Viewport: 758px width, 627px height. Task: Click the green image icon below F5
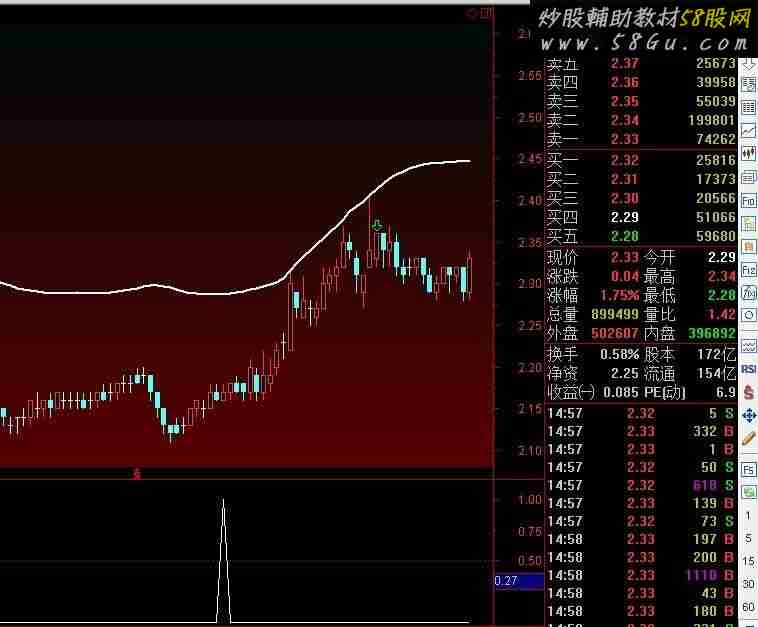pyautogui.click(x=749, y=493)
